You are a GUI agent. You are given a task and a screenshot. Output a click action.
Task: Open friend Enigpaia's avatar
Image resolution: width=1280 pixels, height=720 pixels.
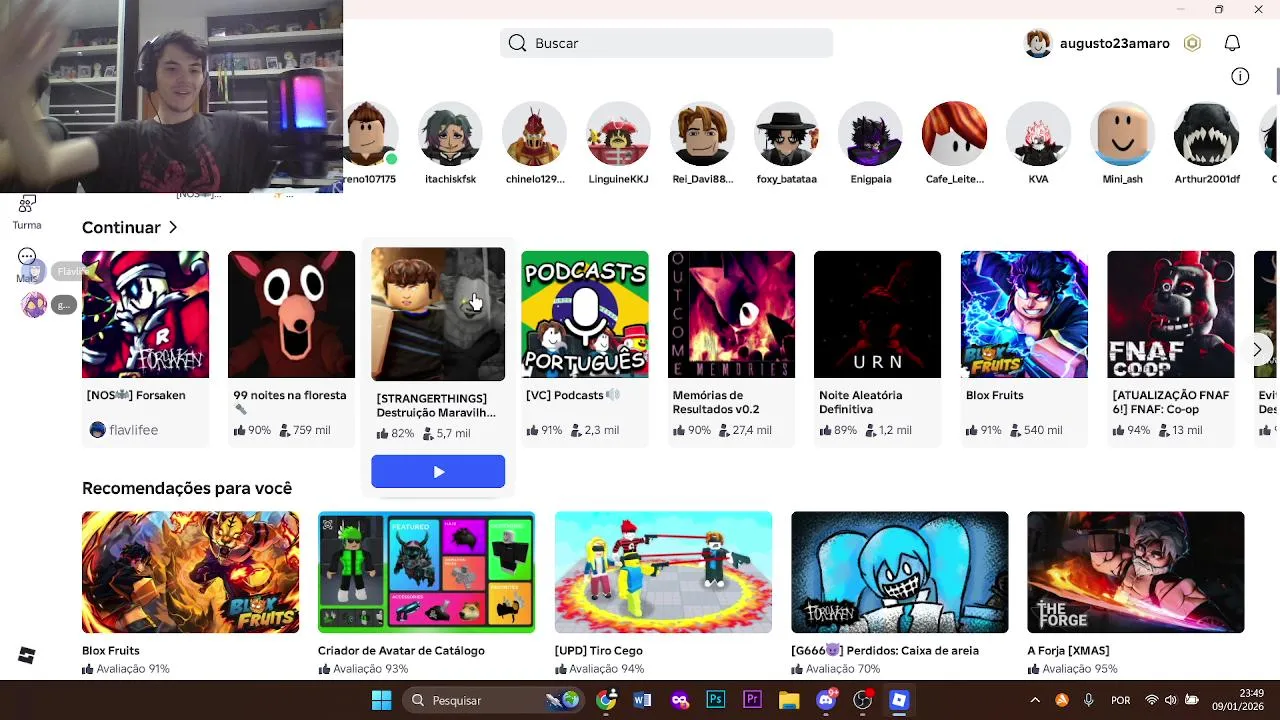coord(870,133)
